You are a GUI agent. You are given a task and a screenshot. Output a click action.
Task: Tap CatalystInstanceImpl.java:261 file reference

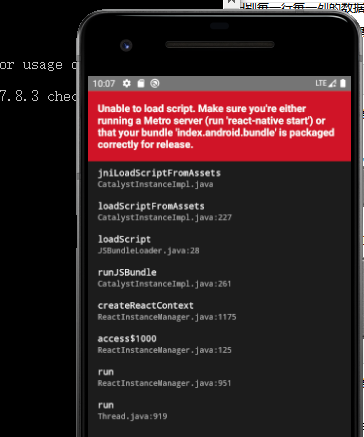164,284
